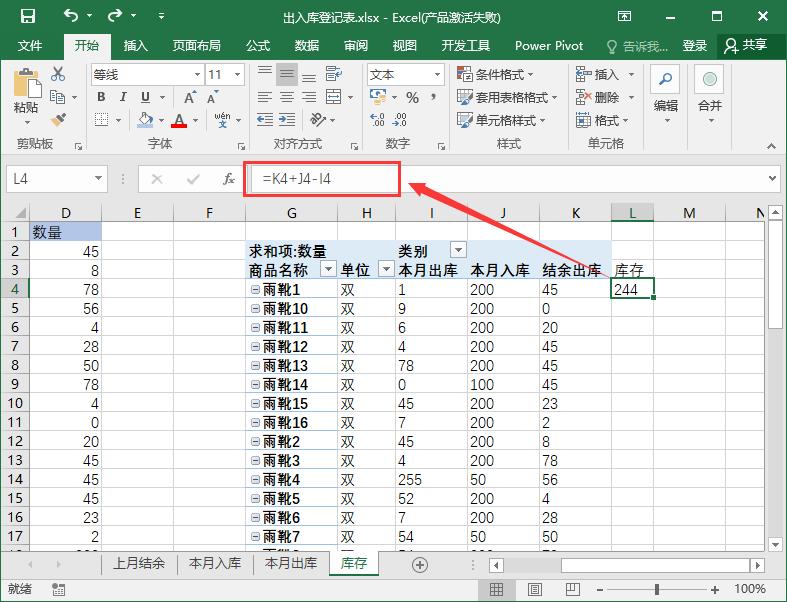Switch to the 插入 ribbon tab
Viewport: 787px width, 602px height.
click(136, 46)
